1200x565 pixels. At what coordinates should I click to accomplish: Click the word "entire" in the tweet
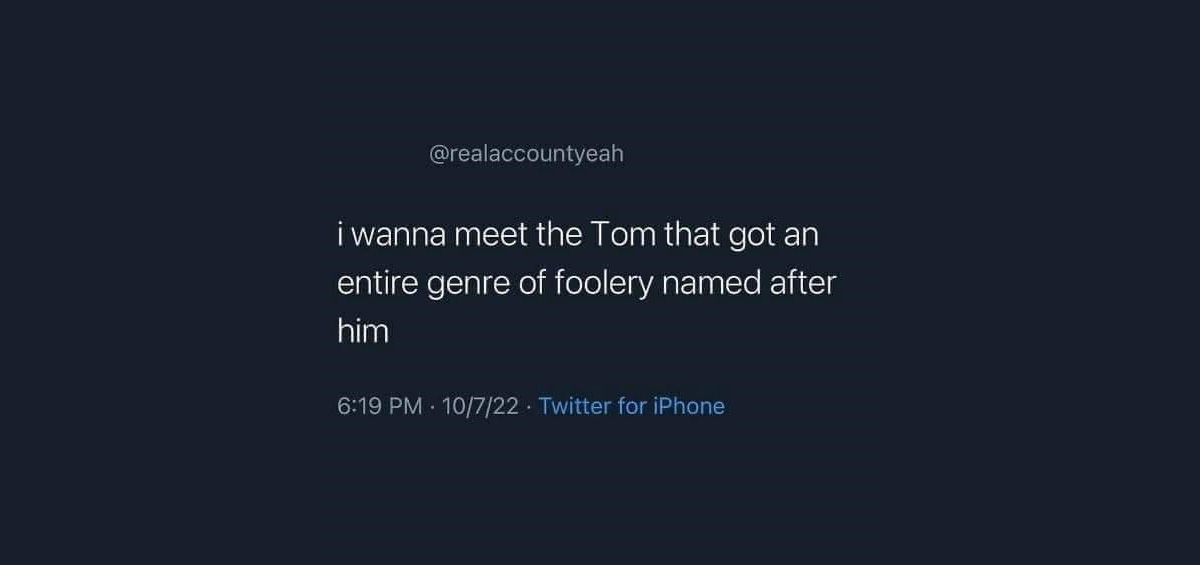370,283
